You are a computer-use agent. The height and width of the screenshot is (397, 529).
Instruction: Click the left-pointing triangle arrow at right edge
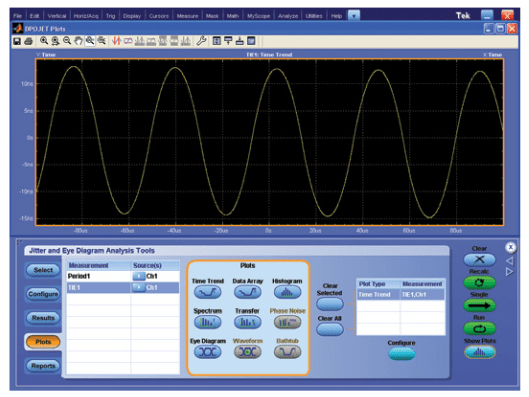510,261
